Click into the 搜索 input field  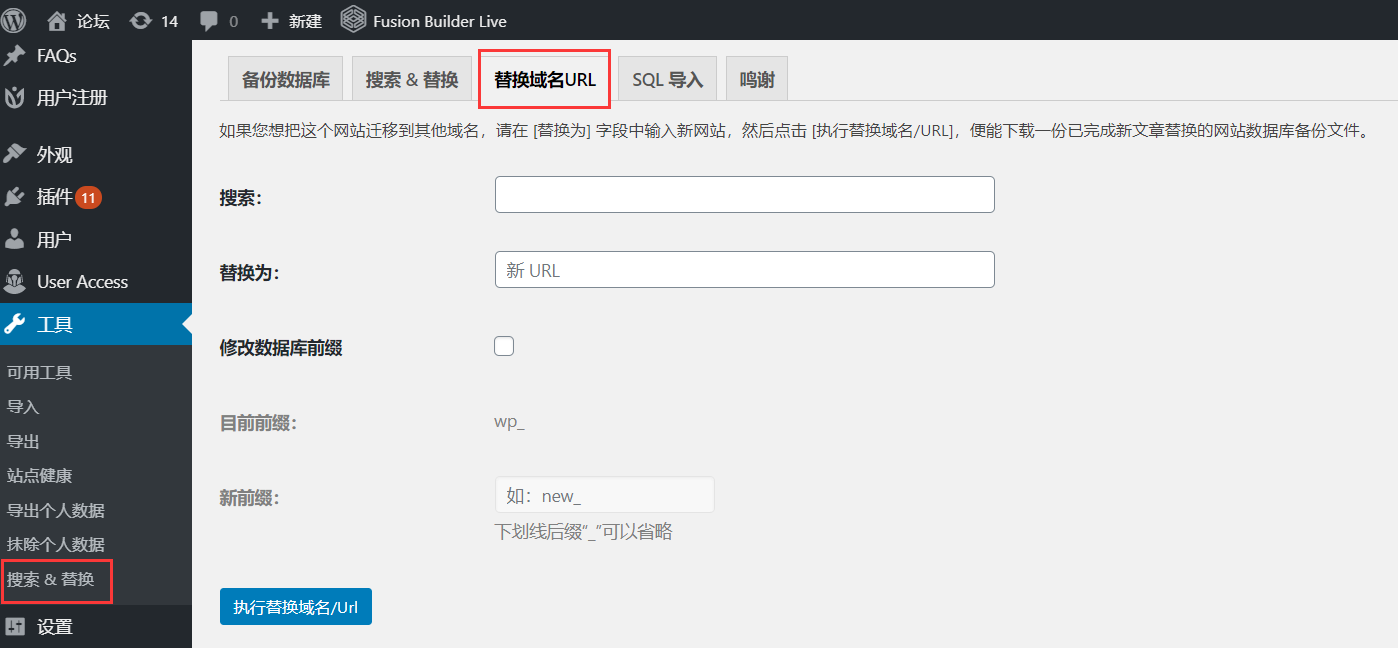744,195
